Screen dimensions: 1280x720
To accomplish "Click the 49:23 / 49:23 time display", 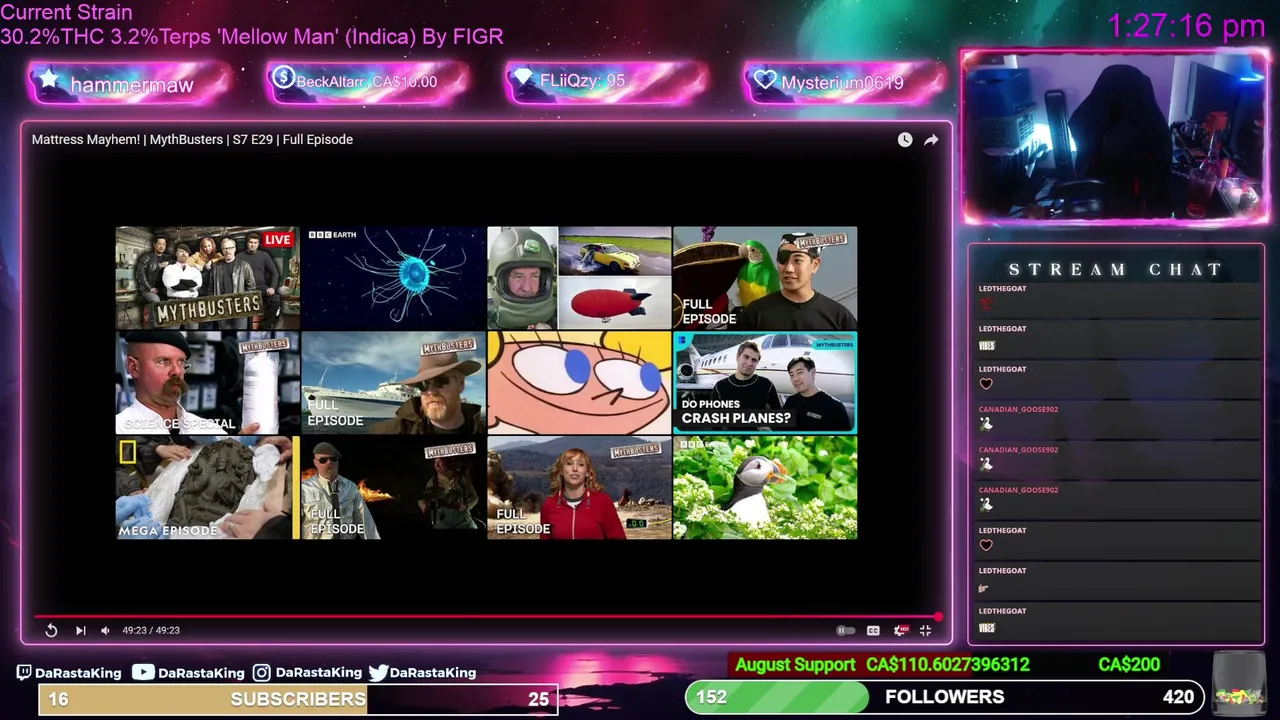I will [x=151, y=630].
